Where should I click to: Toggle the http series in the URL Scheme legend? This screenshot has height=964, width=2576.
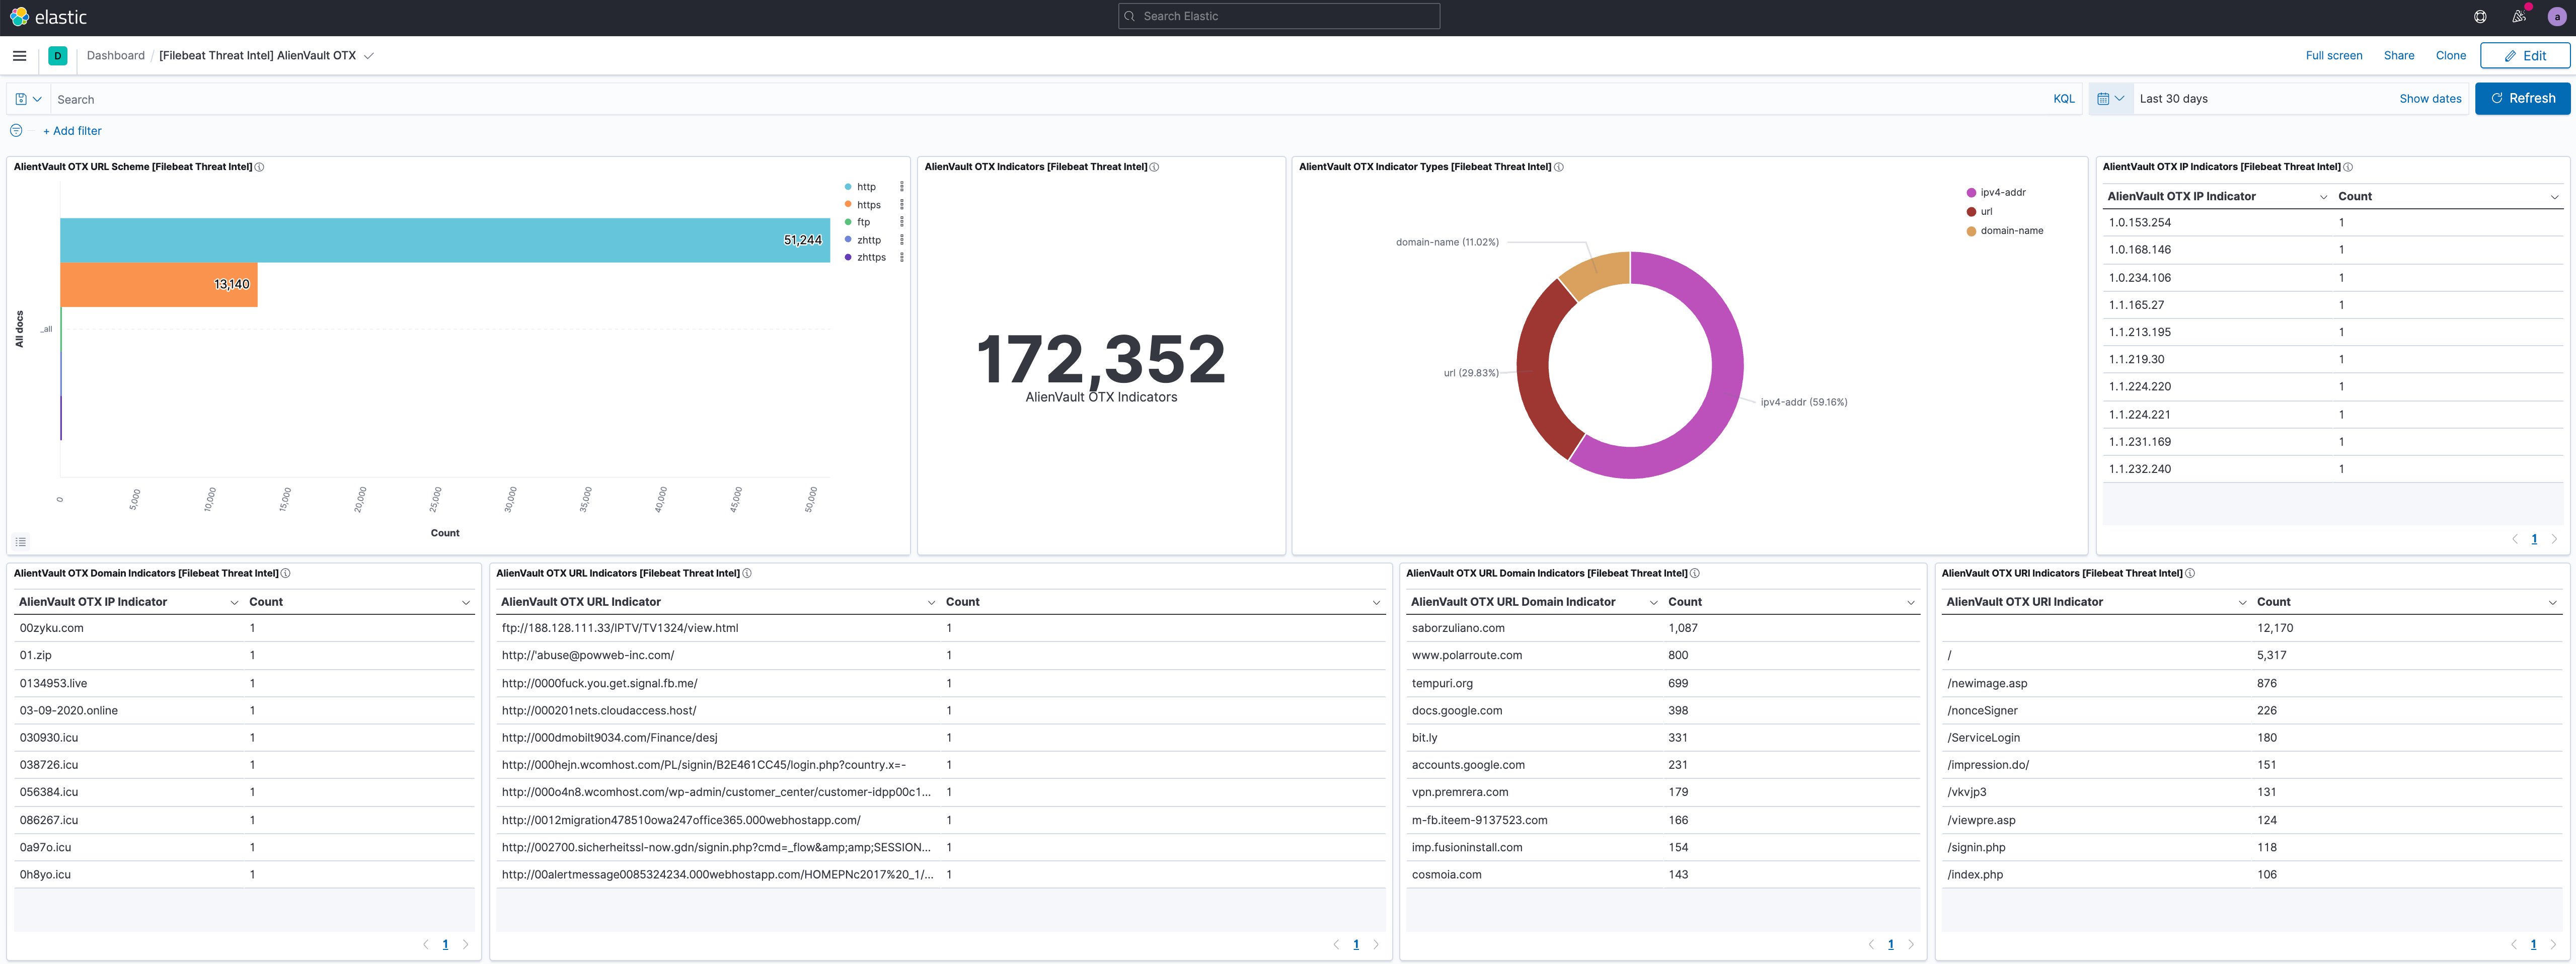tap(864, 186)
